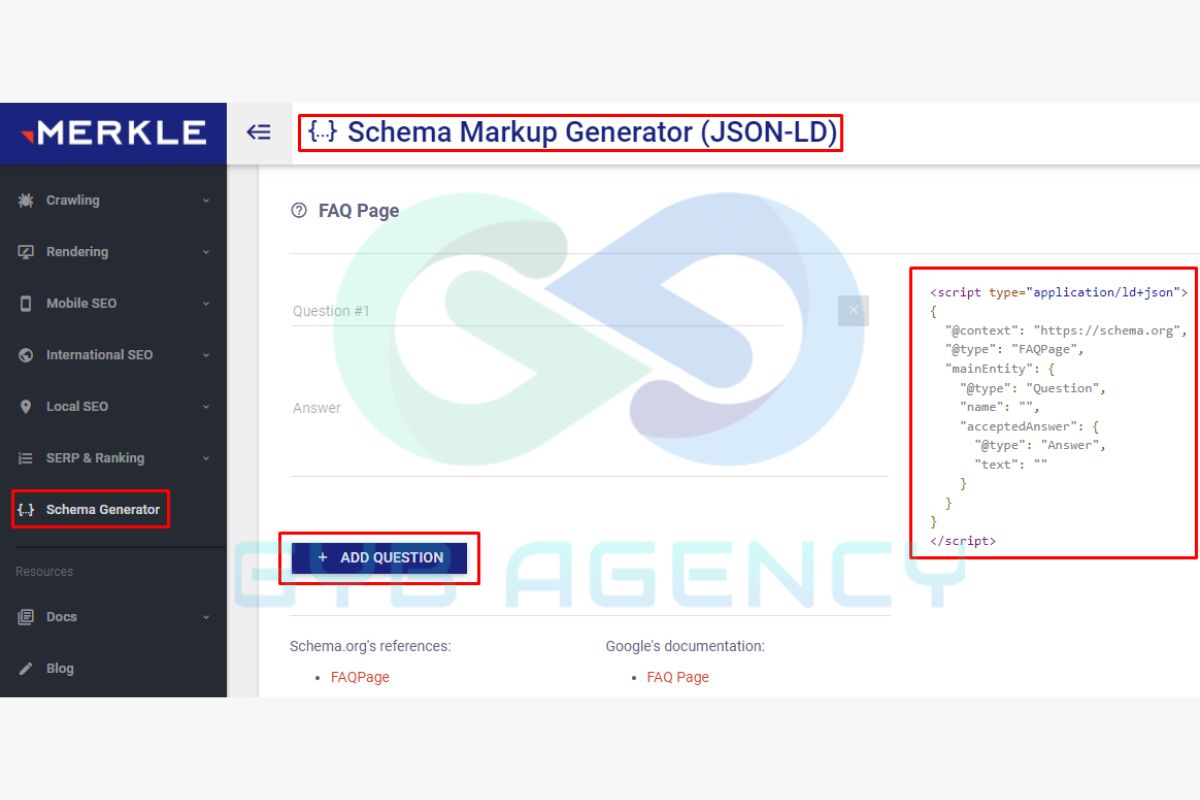1200x800 pixels.
Task: Click the ADD QUESTION button
Action: (379, 558)
